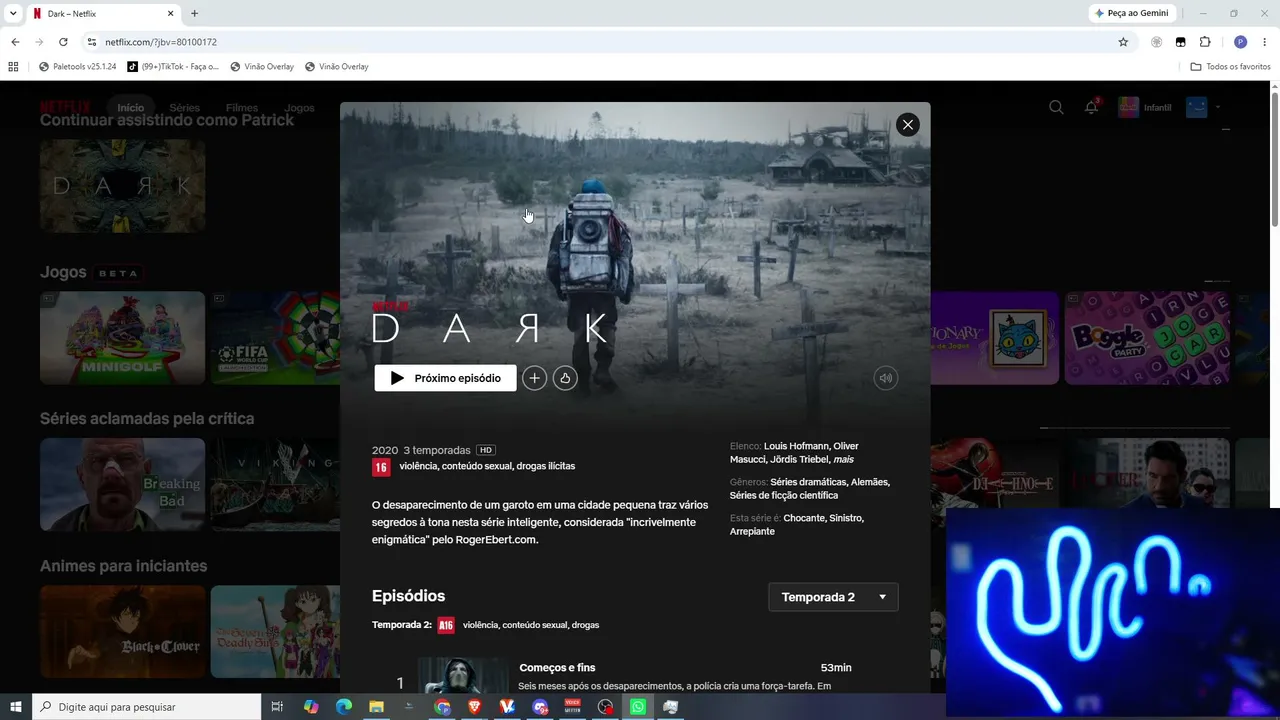
Task: Launch Microsoft Edge from the taskbar
Action: point(344,707)
